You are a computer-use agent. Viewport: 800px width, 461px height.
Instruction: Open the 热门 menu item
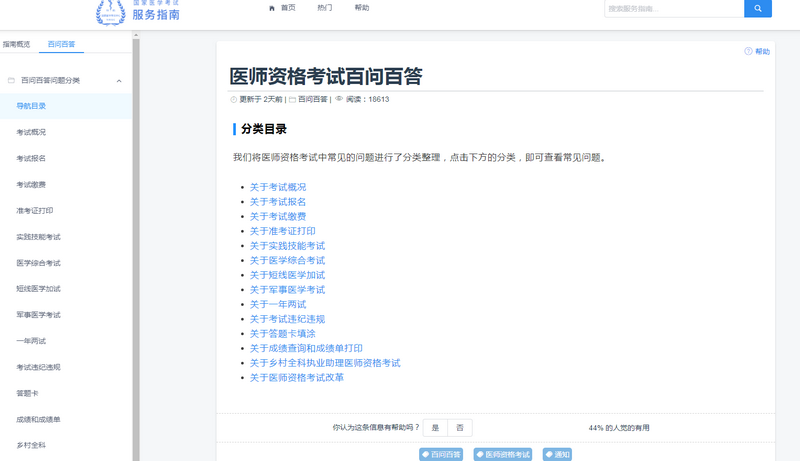click(325, 8)
